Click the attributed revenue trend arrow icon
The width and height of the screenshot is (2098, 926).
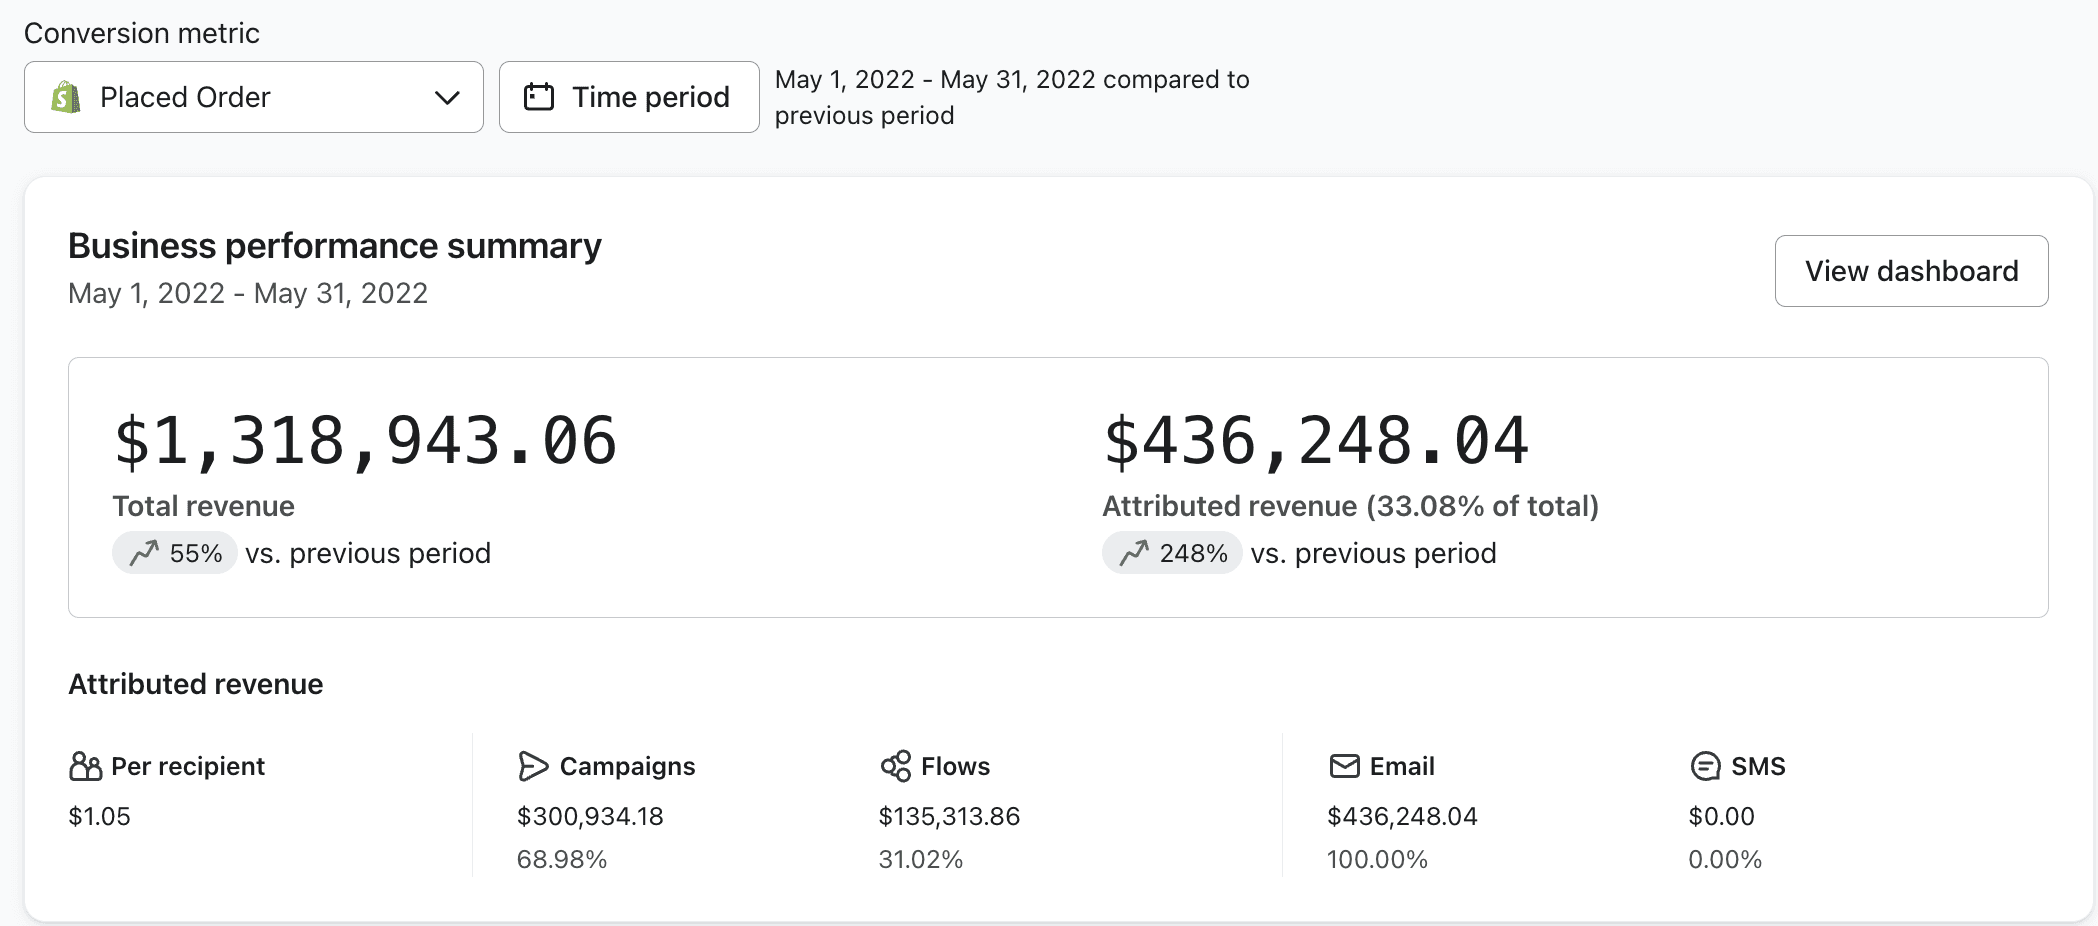pos(1134,553)
